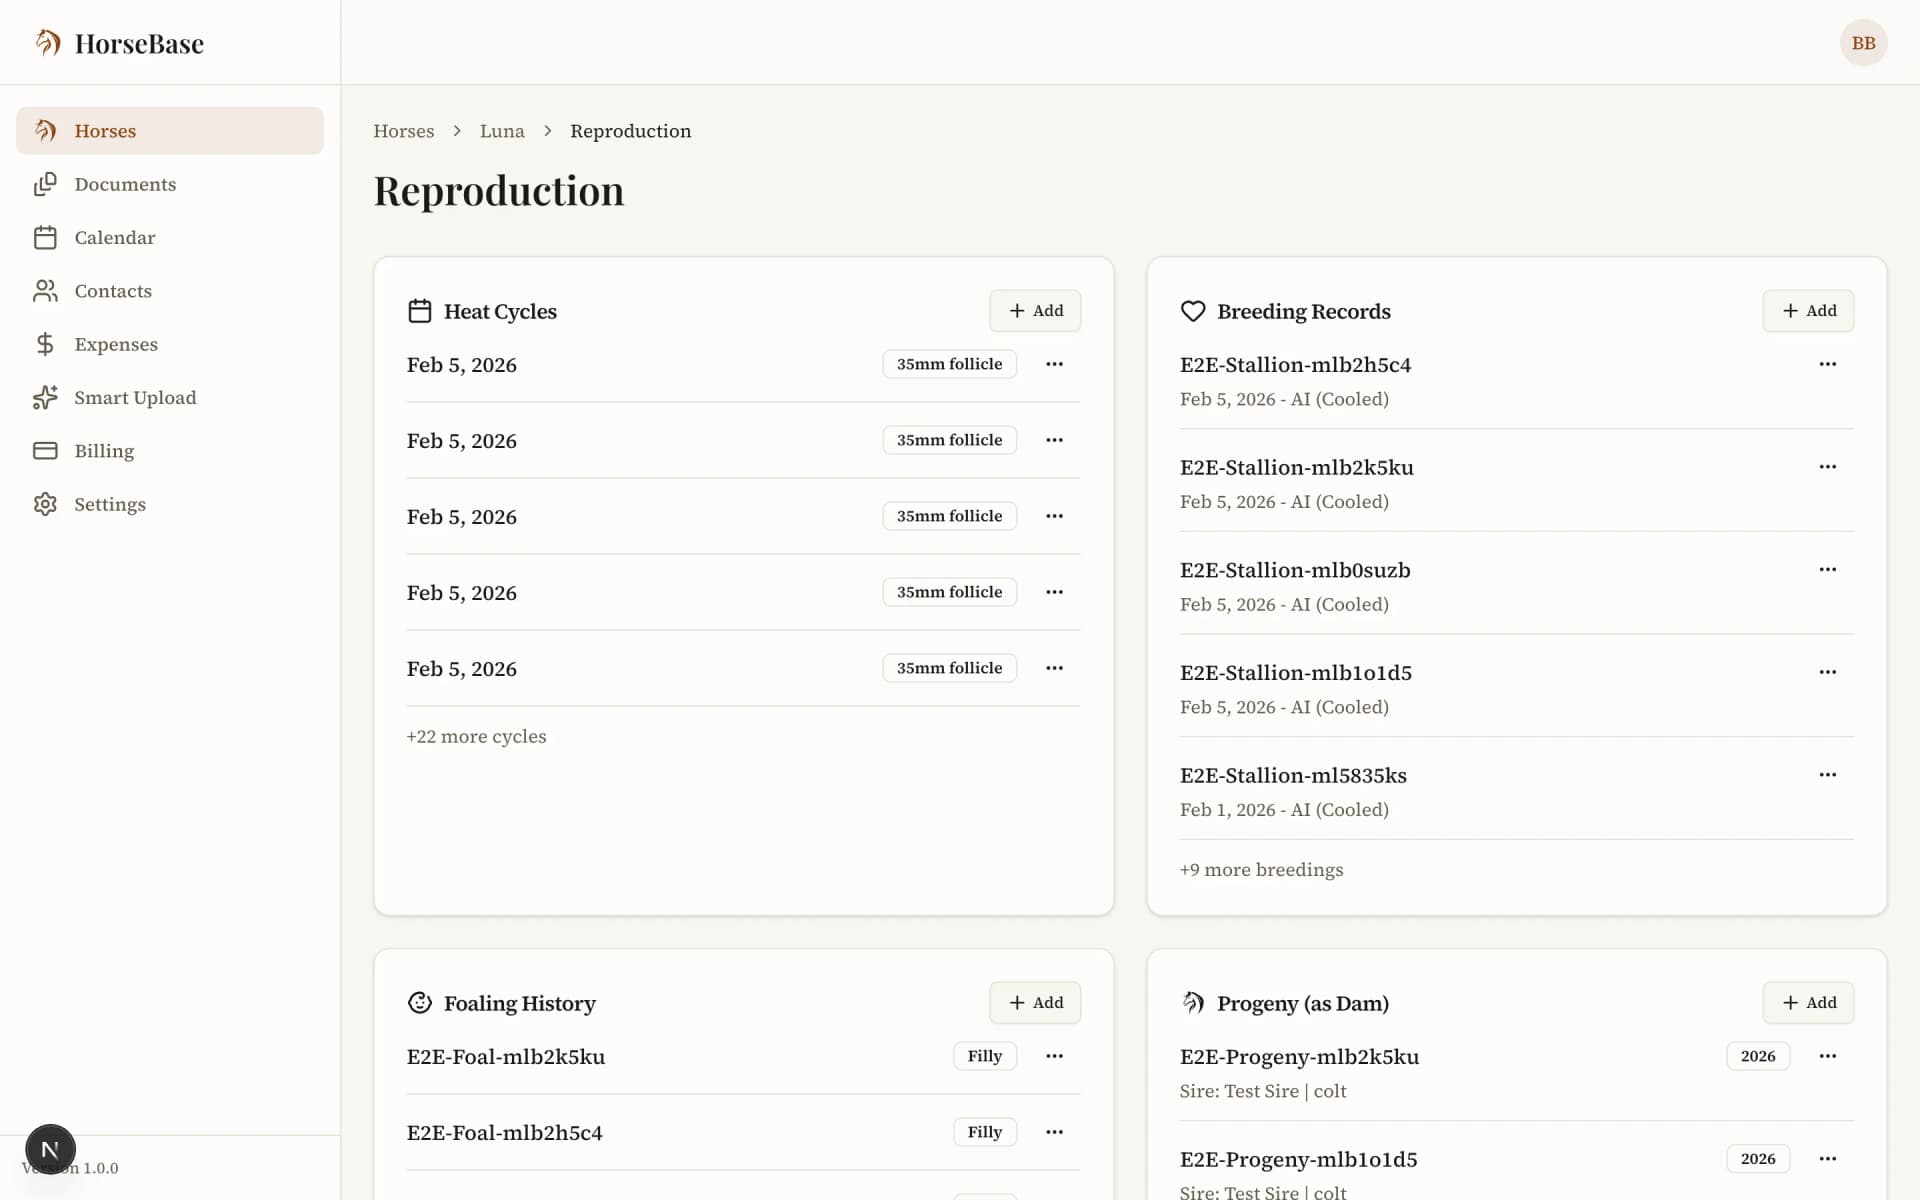Show +22 more cycles

click(x=476, y=737)
